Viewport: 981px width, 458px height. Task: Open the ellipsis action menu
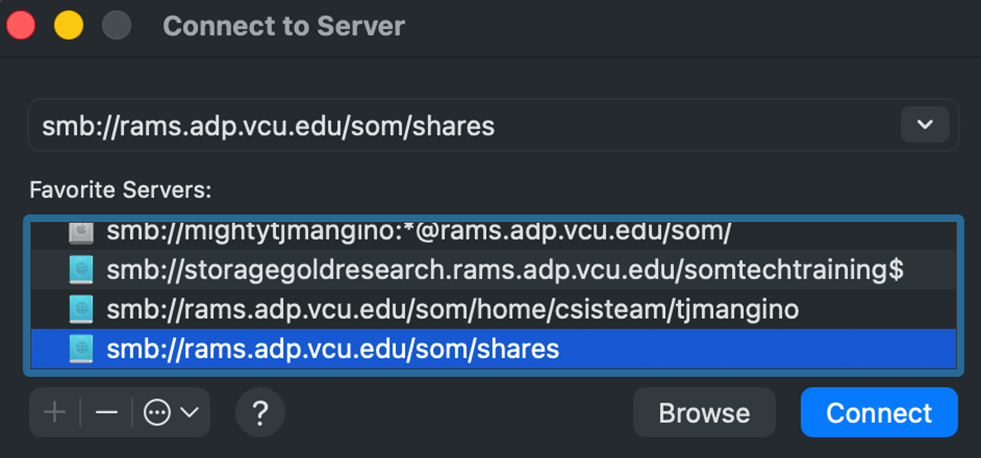click(157, 412)
